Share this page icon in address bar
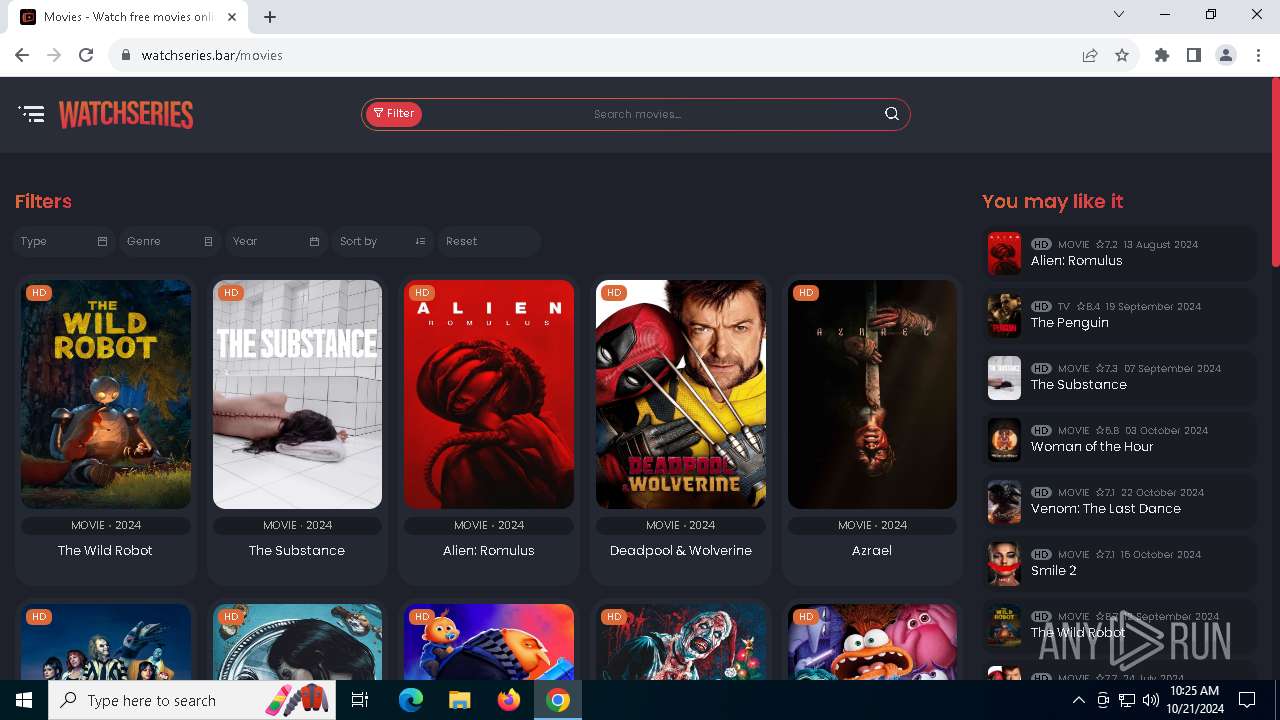 pyautogui.click(x=1090, y=56)
